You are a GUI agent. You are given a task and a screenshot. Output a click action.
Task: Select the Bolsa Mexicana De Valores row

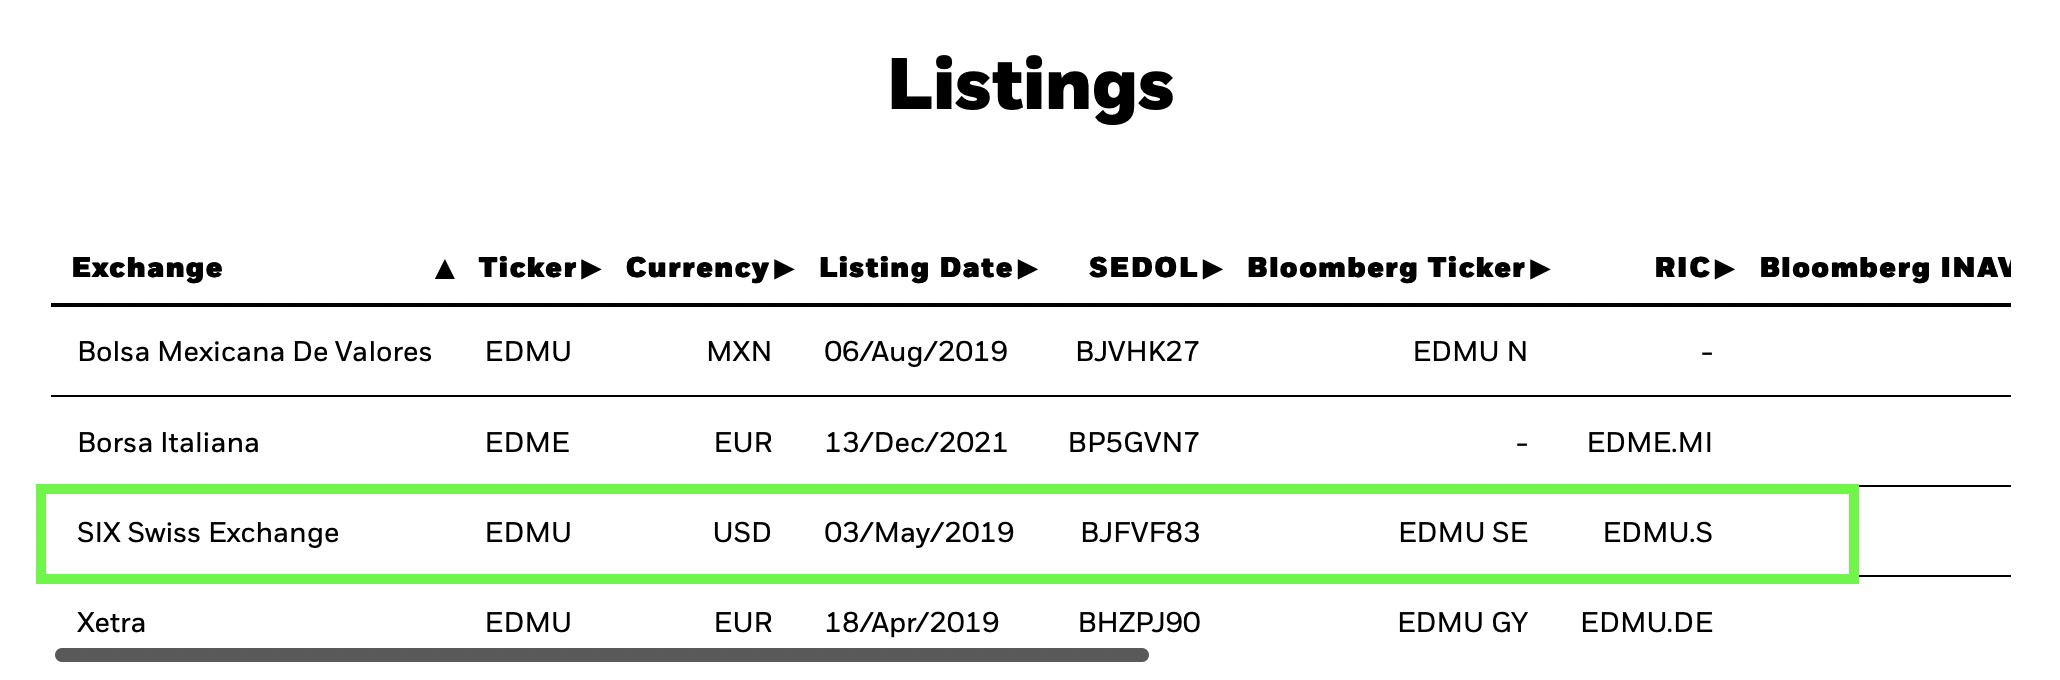coord(1031,351)
